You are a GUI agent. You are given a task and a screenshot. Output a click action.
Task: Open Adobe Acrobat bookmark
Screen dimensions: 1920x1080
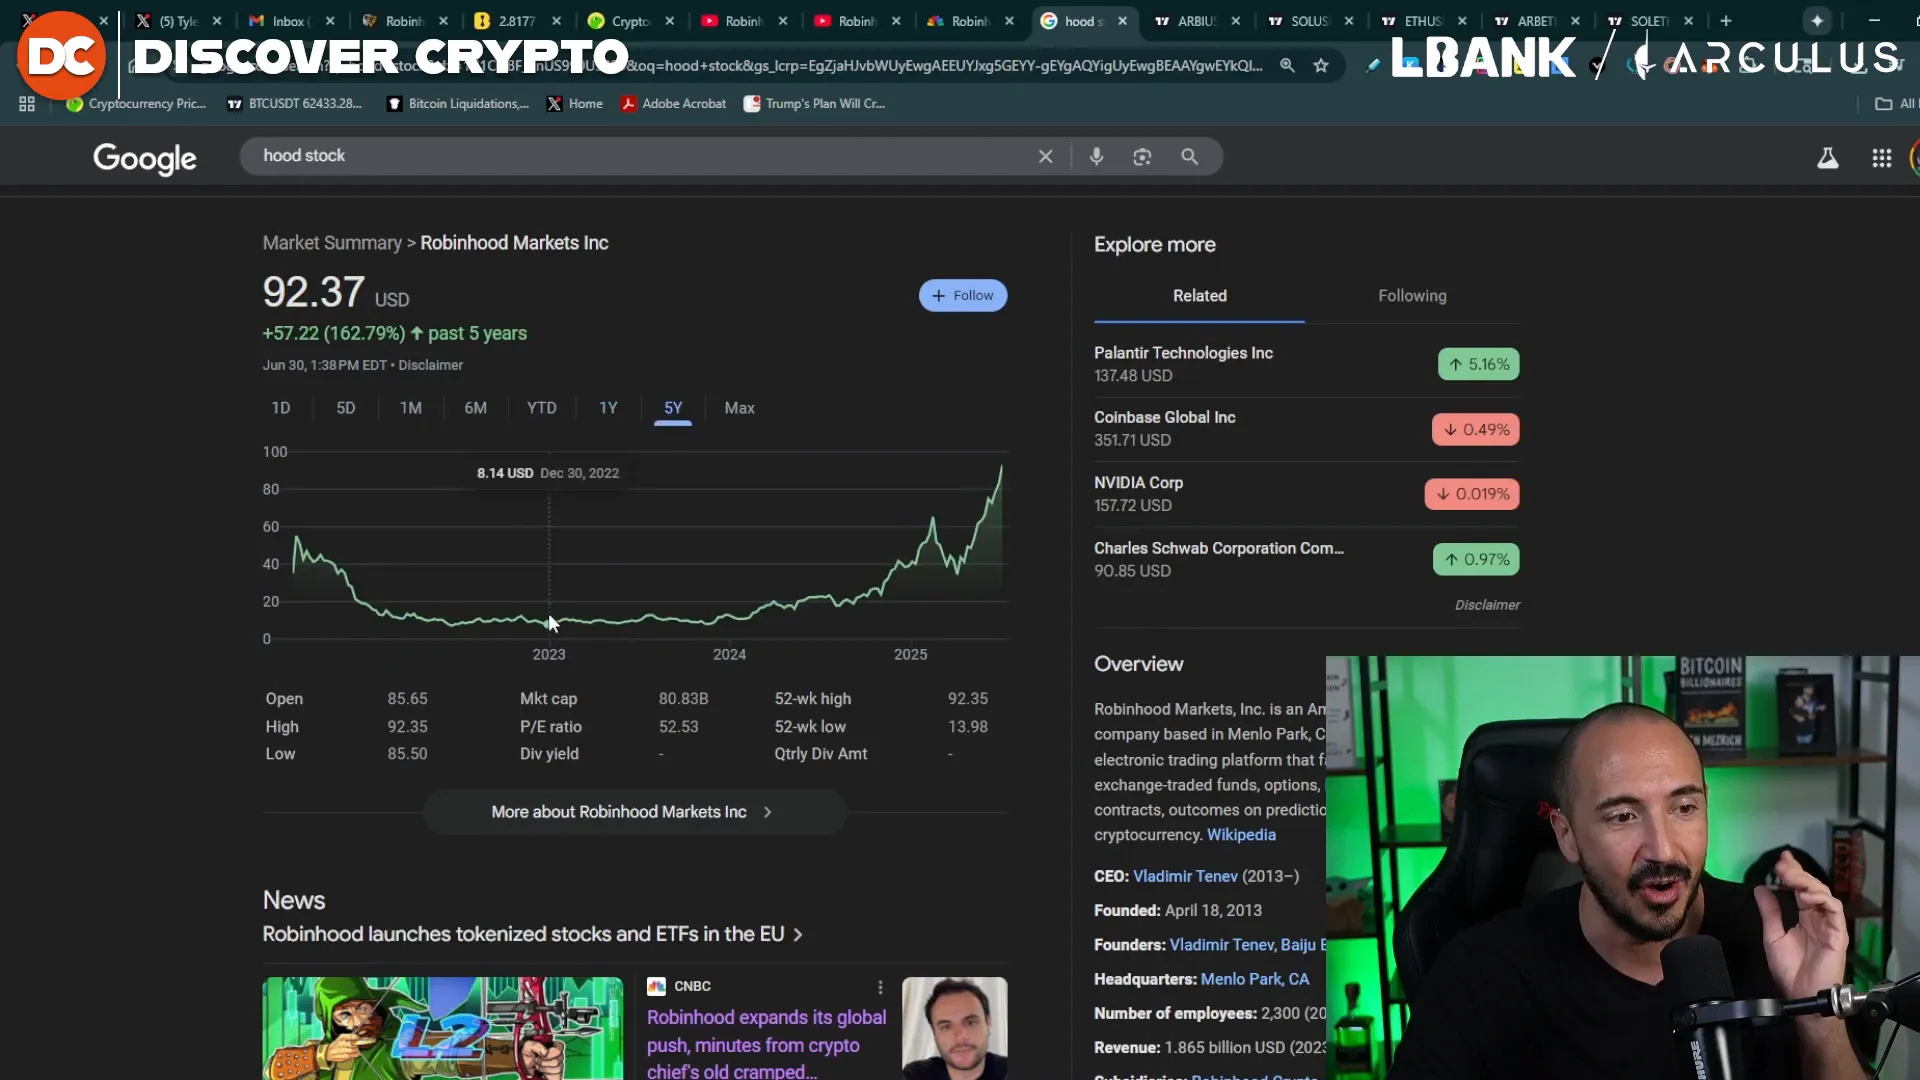674,104
